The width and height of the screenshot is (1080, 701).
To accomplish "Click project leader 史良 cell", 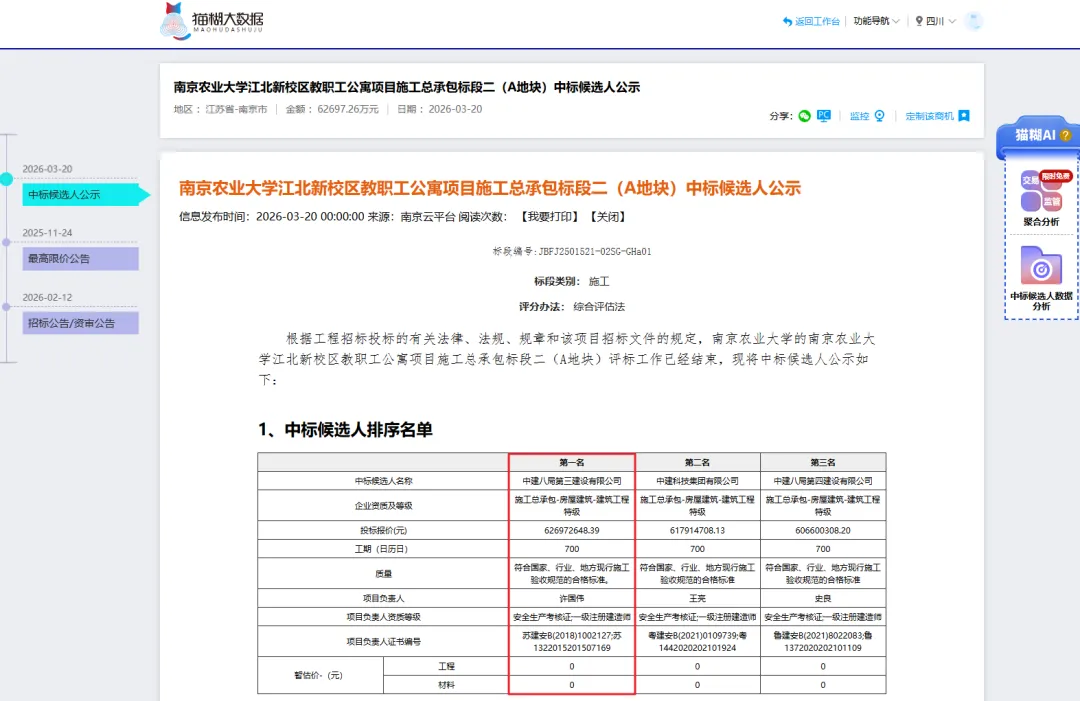I will [822, 598].
